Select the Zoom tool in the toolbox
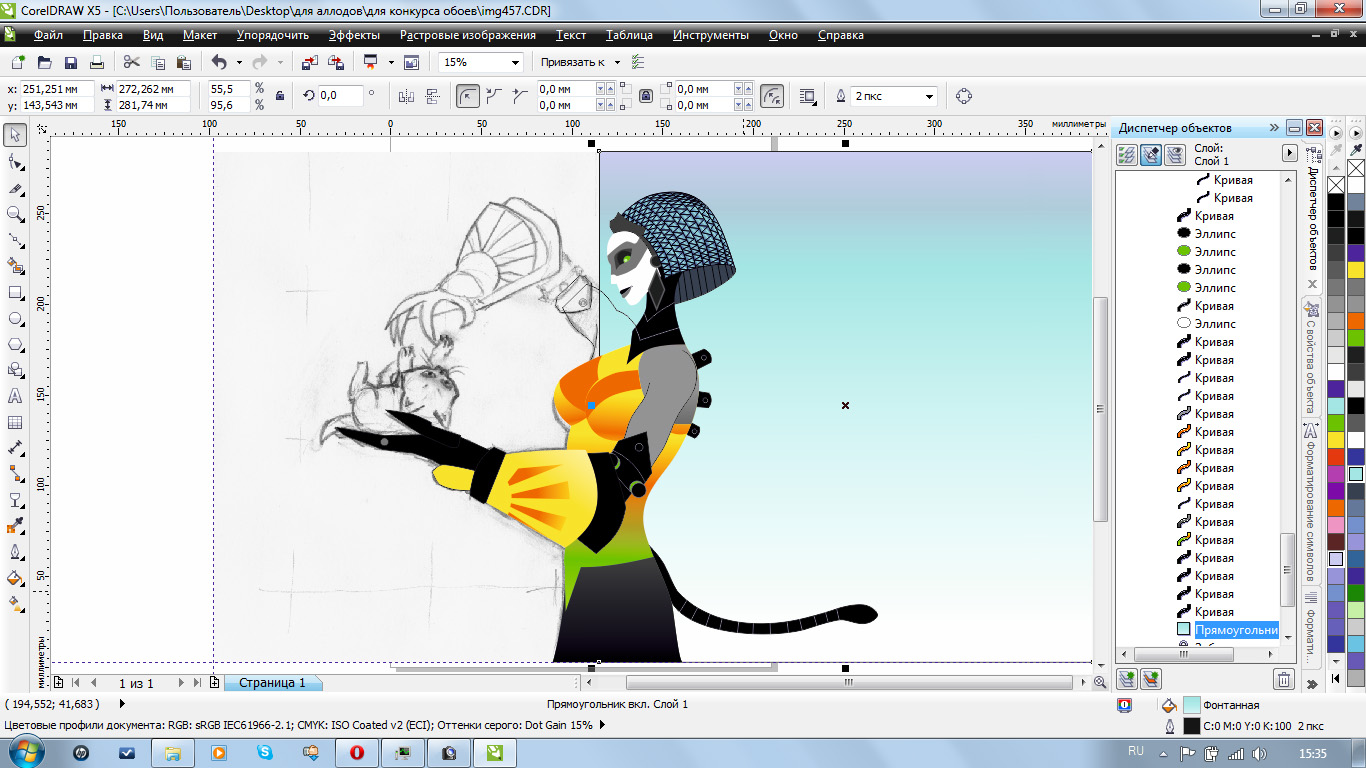 coord(15,214)
